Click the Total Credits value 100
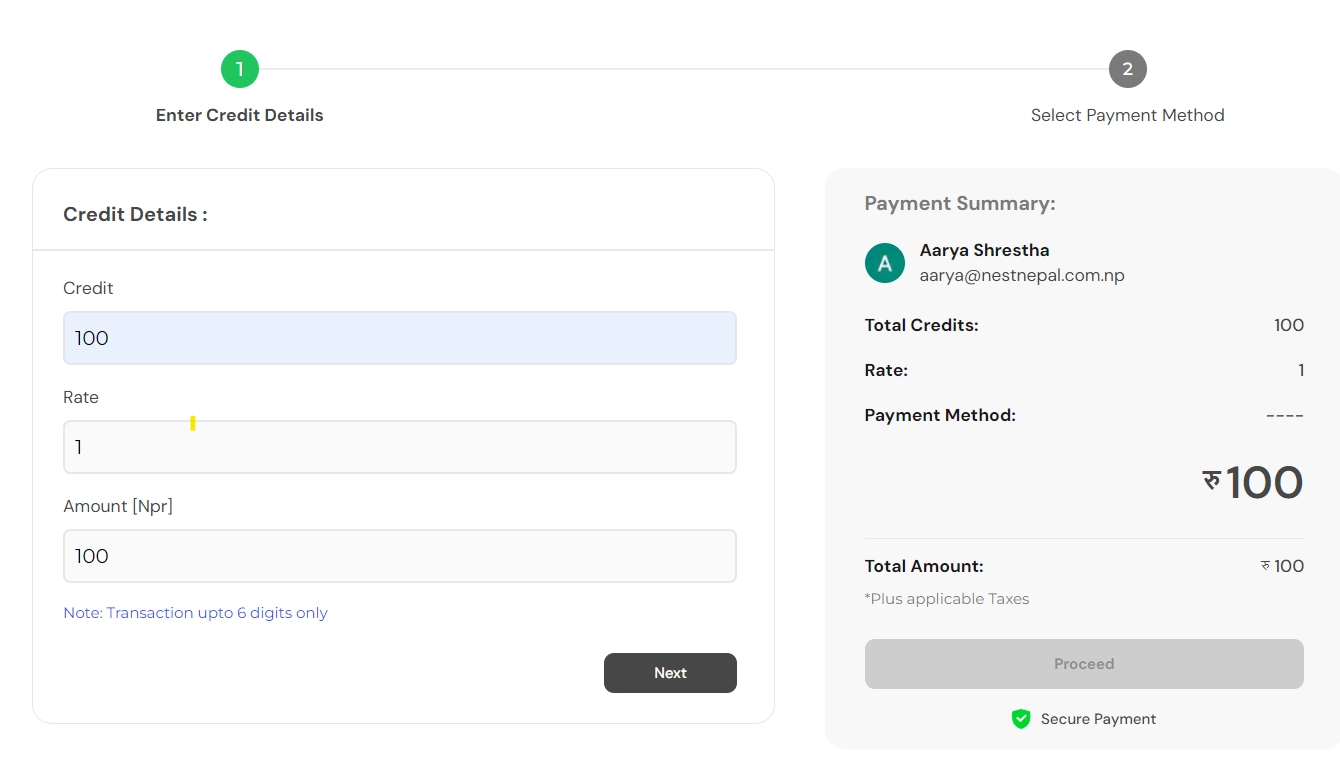The width and height of the screenshot is (1340, 762). point(1289,325)
